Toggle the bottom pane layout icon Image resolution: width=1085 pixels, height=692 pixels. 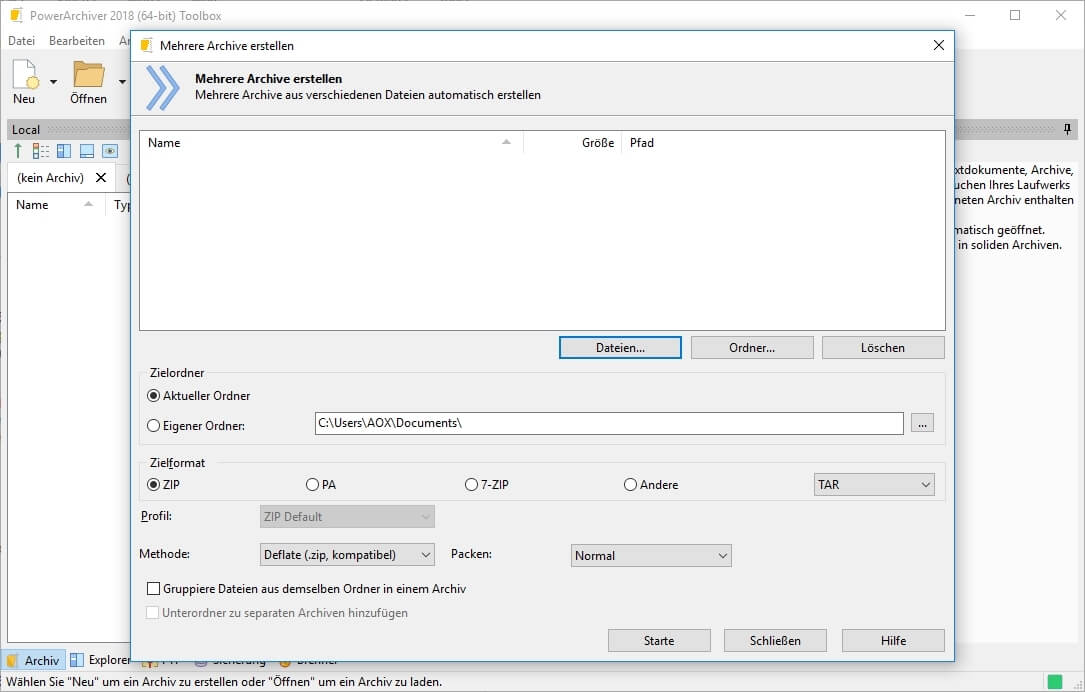(87, 151)
